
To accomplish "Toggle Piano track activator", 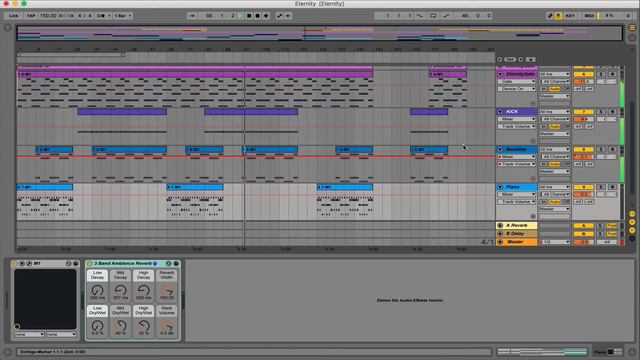I will (583, 187).
